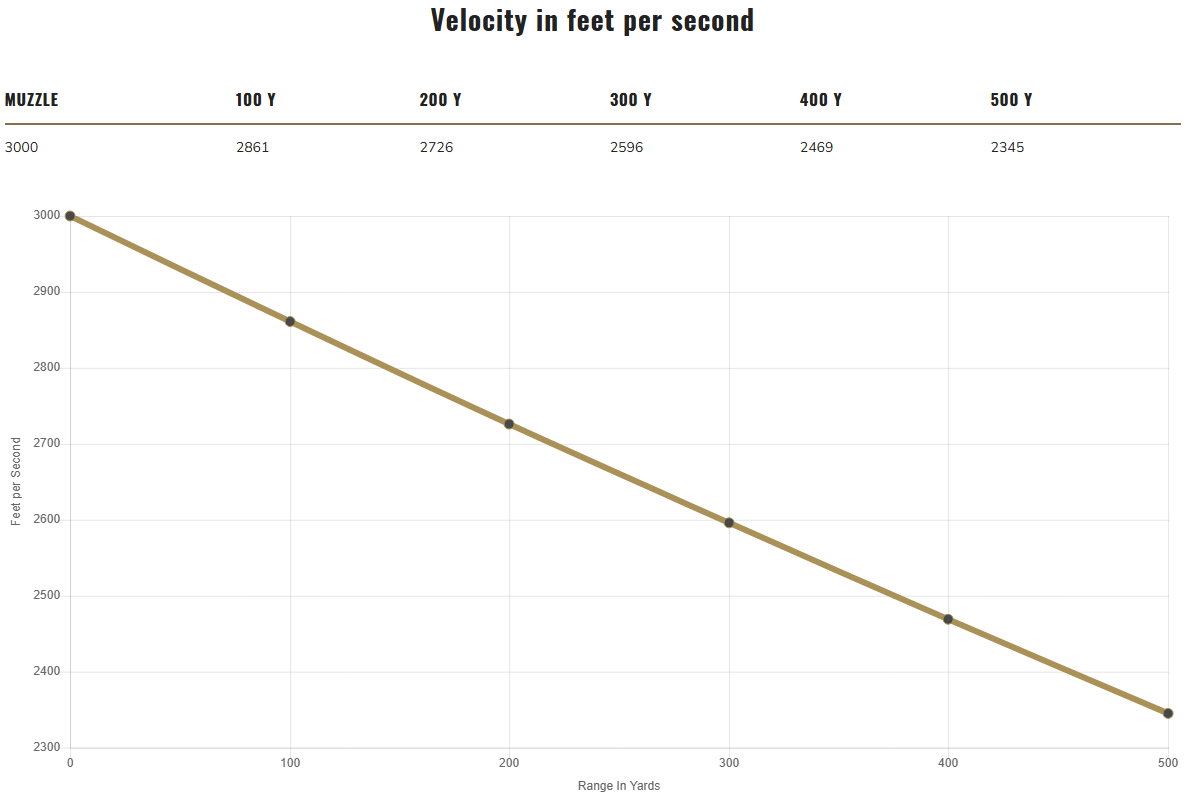Screen dimensions: 1191x802
Task: Click the 2469 table value
Action: 817,147
